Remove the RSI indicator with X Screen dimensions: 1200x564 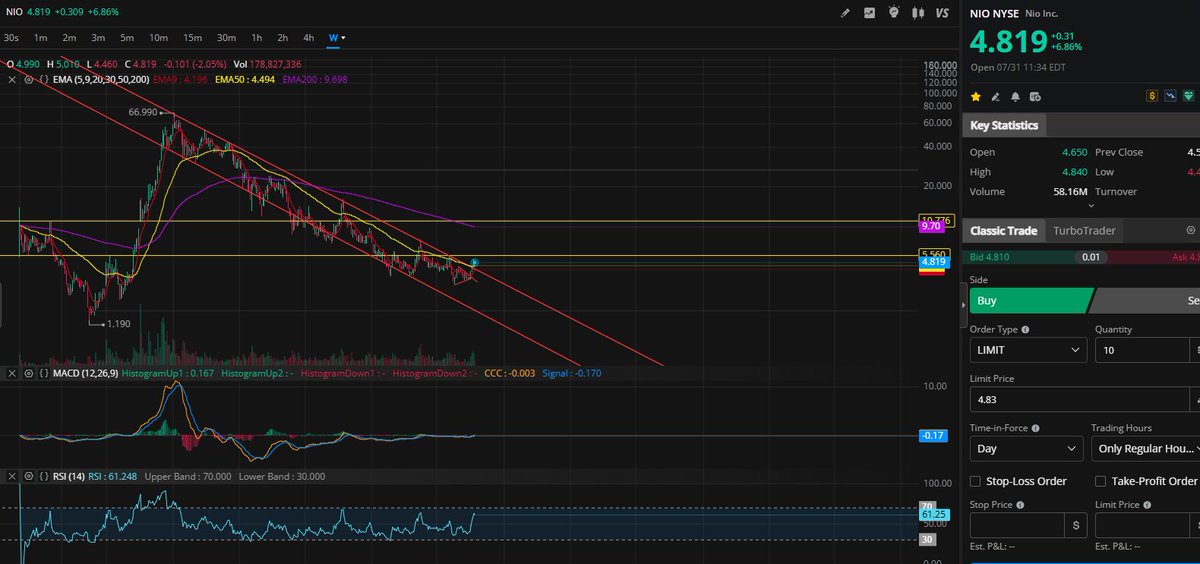click(x=12, y=476)
